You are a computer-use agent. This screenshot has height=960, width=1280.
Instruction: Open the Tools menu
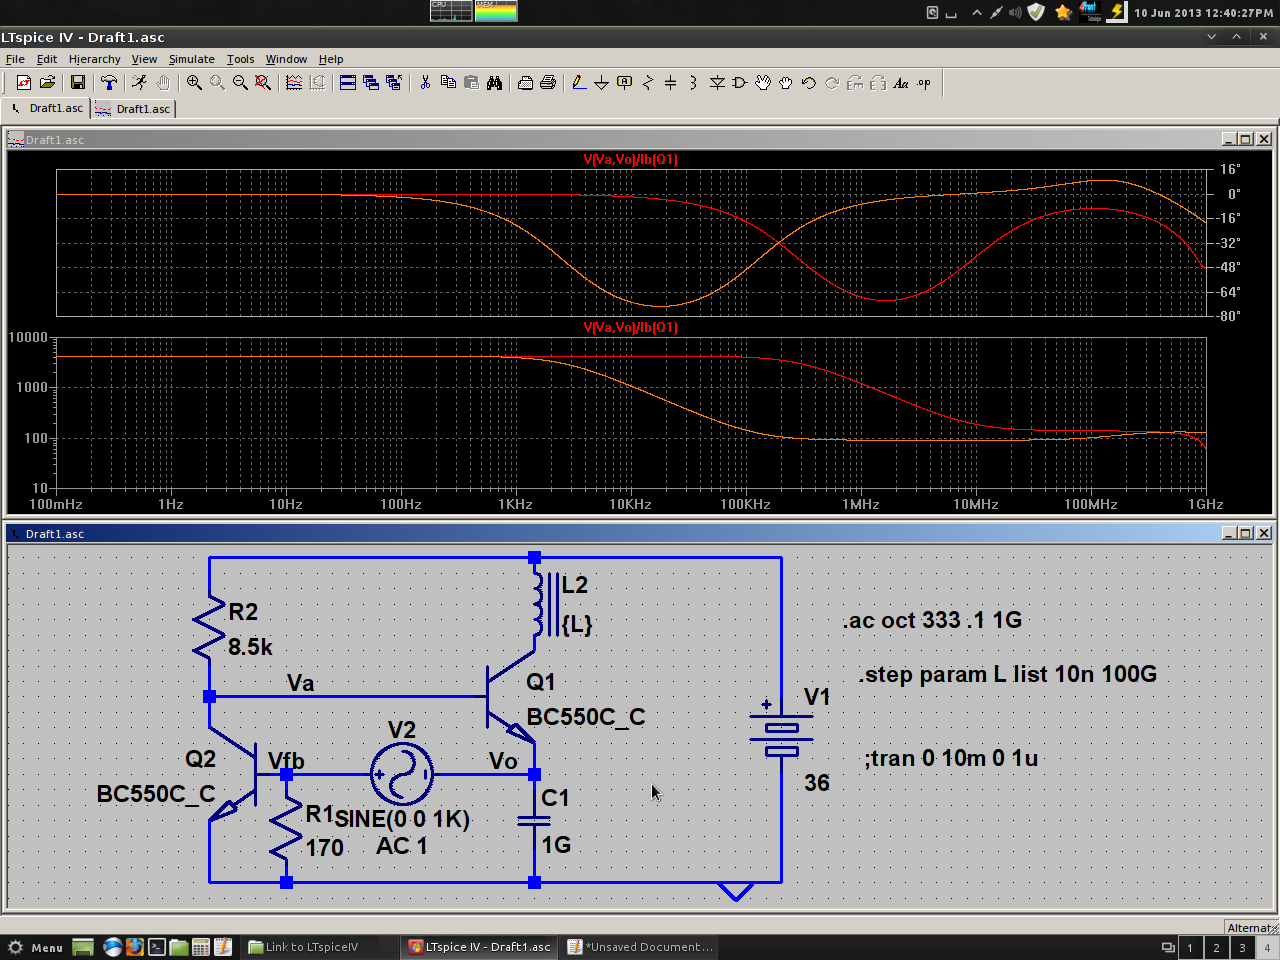240,59
